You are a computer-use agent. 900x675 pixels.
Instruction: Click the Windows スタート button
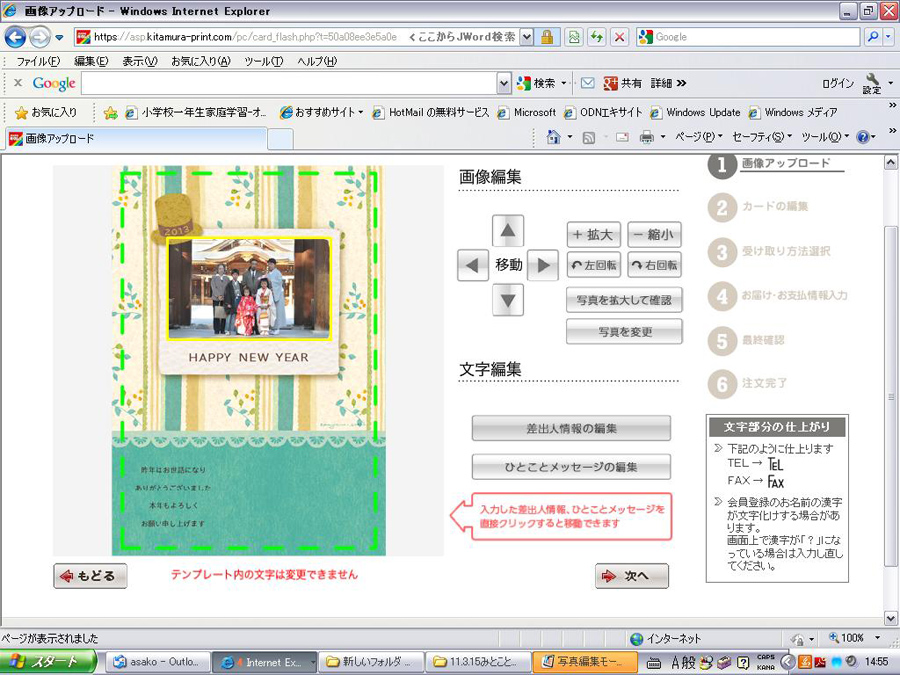click(48, 662)
